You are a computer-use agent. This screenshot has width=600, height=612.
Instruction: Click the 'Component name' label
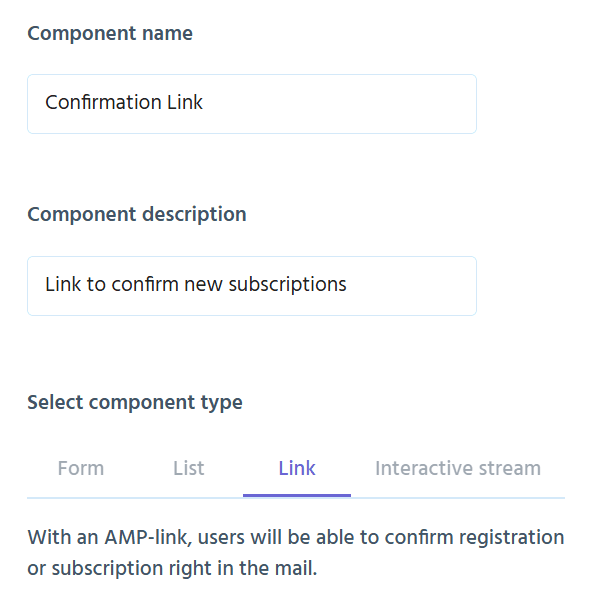click(110, 33)
